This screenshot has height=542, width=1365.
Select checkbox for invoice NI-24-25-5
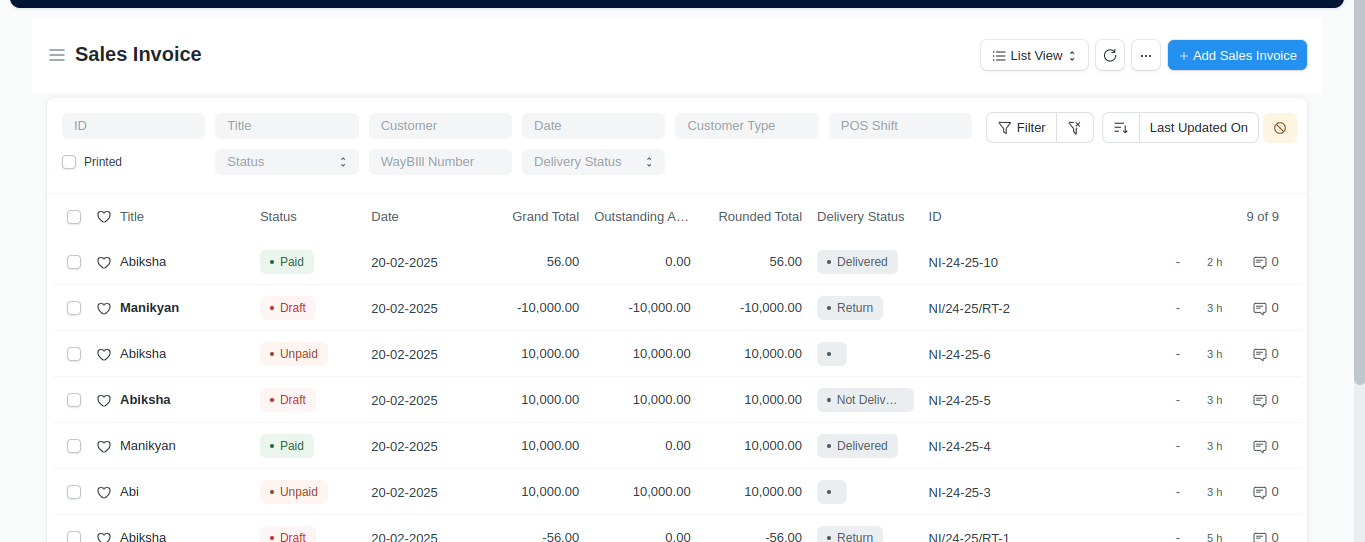coord(74,400)
